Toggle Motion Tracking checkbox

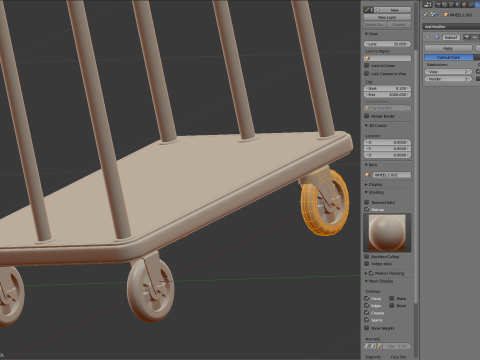371,273
